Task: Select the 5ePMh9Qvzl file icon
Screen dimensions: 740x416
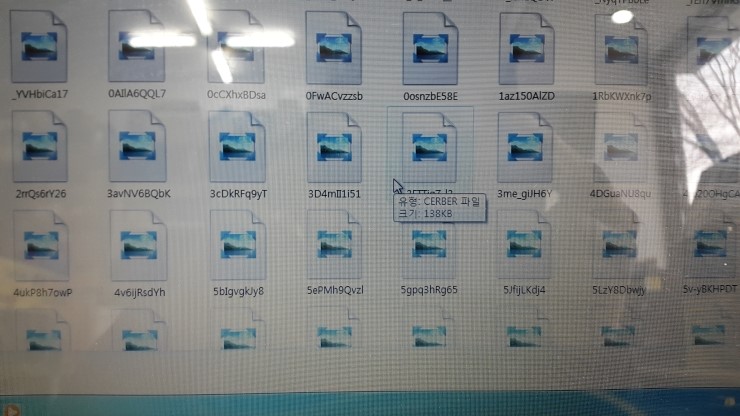Action: [334, 245]
